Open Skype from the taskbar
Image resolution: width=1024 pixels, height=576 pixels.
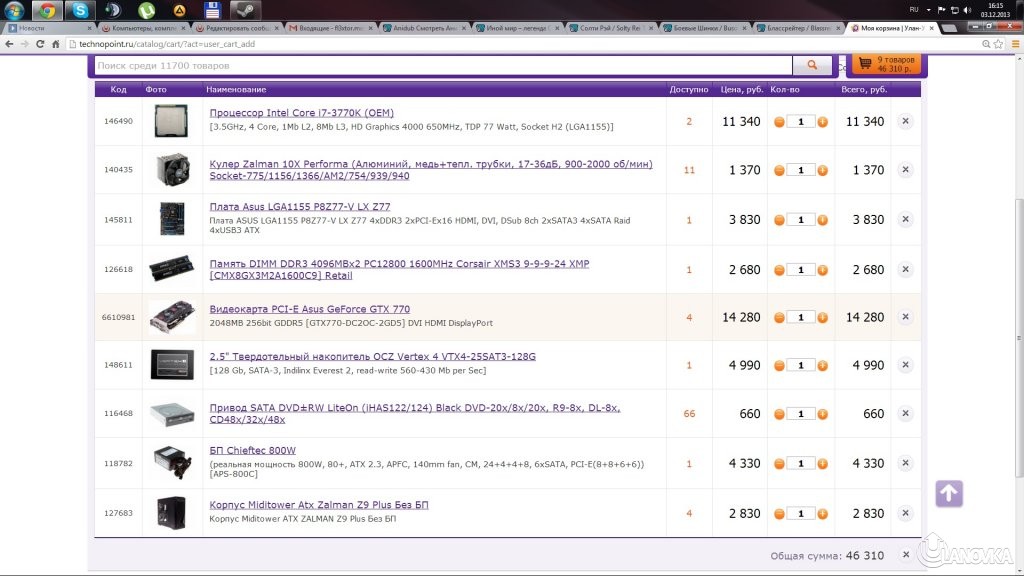tap(80, 11)
